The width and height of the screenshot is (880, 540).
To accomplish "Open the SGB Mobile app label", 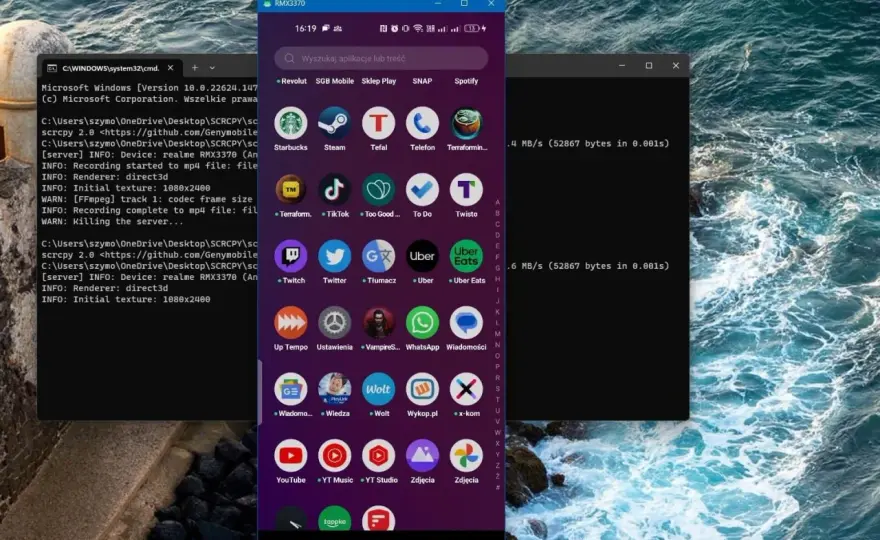I will click(x=334, y=81).
